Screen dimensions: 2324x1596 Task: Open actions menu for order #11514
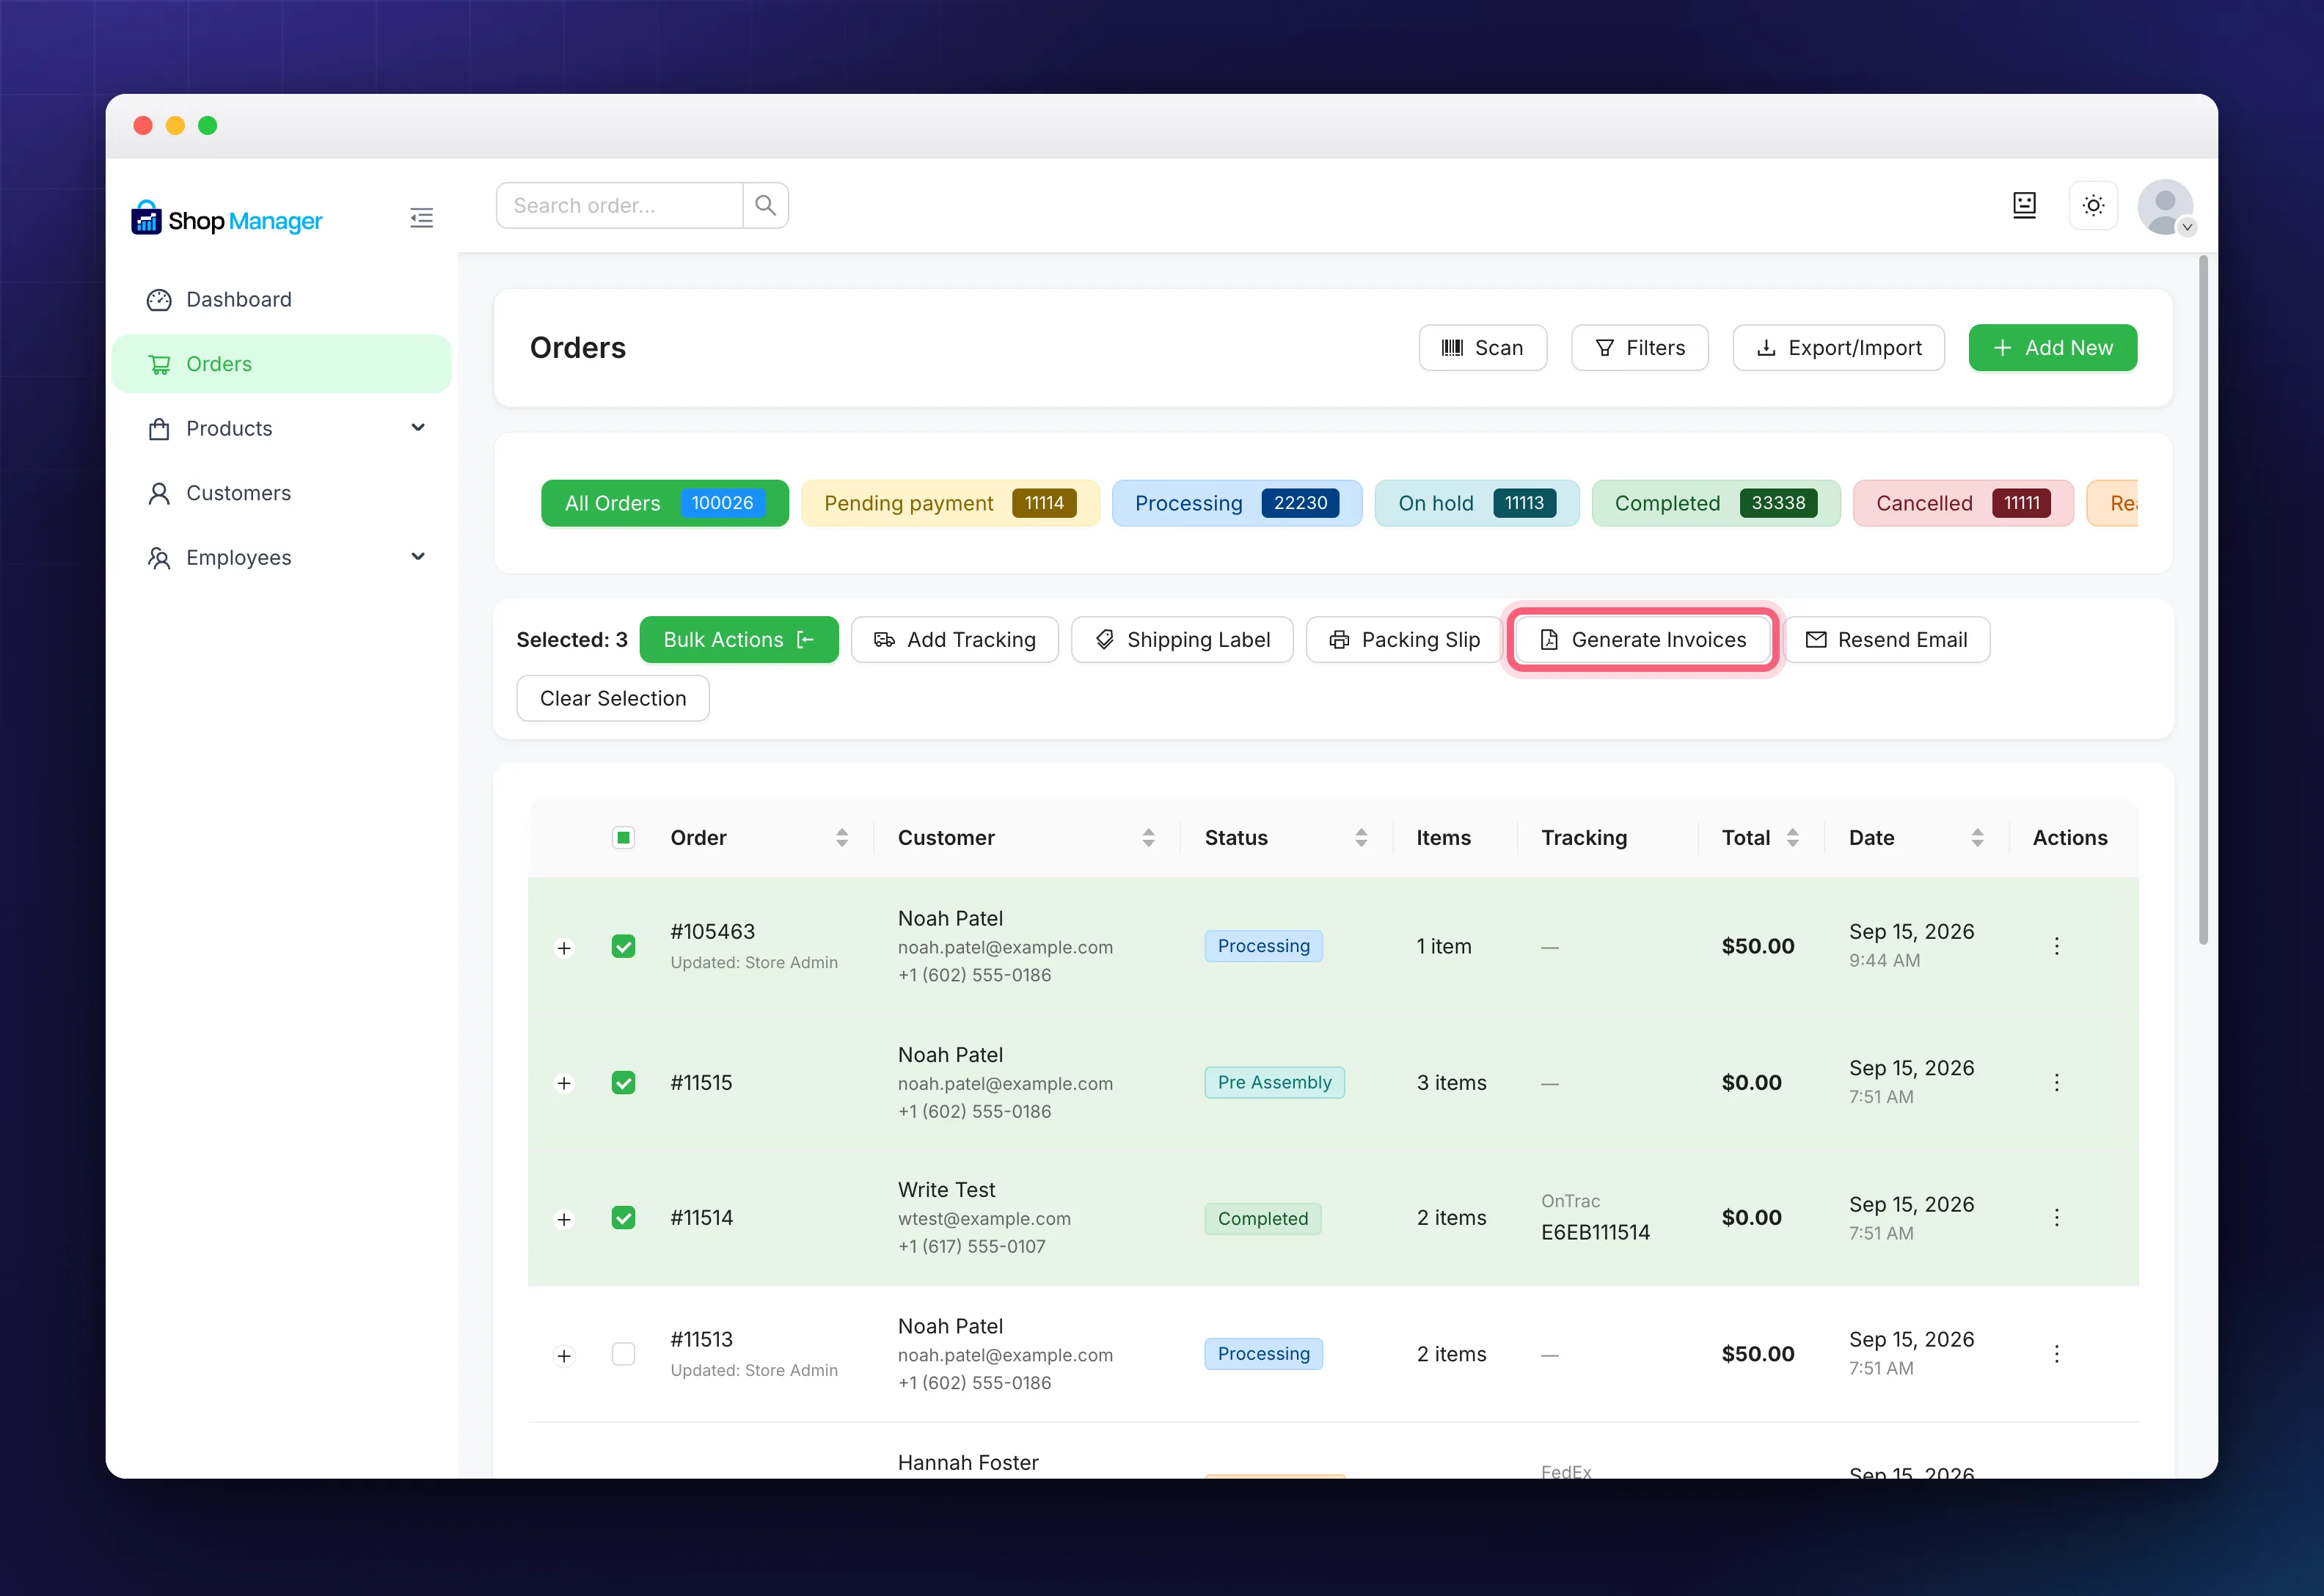pyautogui.click(x=2056, y=1218)
